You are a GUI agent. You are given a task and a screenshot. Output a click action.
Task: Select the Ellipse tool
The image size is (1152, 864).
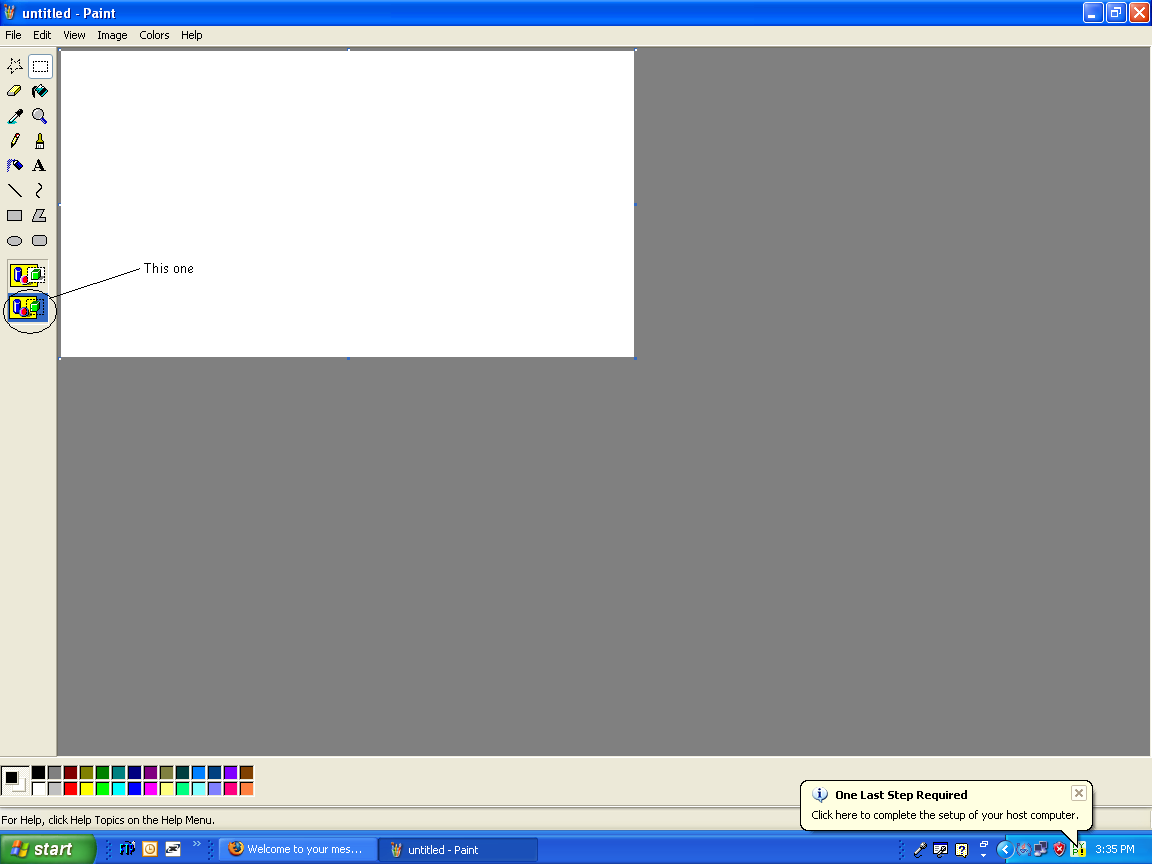(14, 240)
